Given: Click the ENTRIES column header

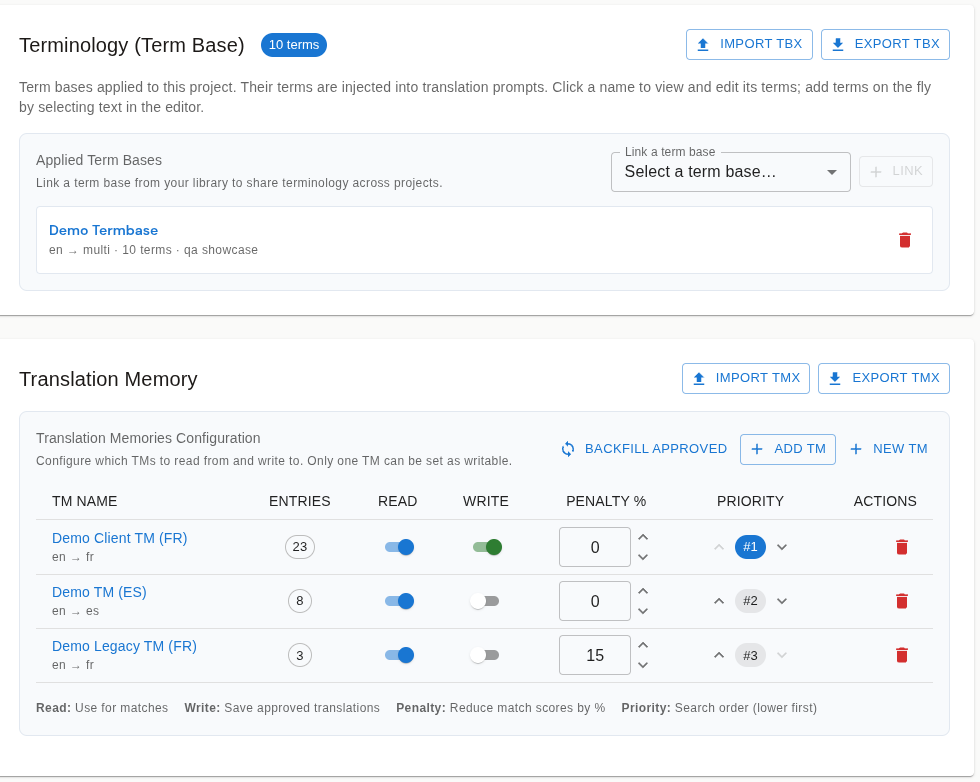Looking at the screenshot, I should [299, 501].
